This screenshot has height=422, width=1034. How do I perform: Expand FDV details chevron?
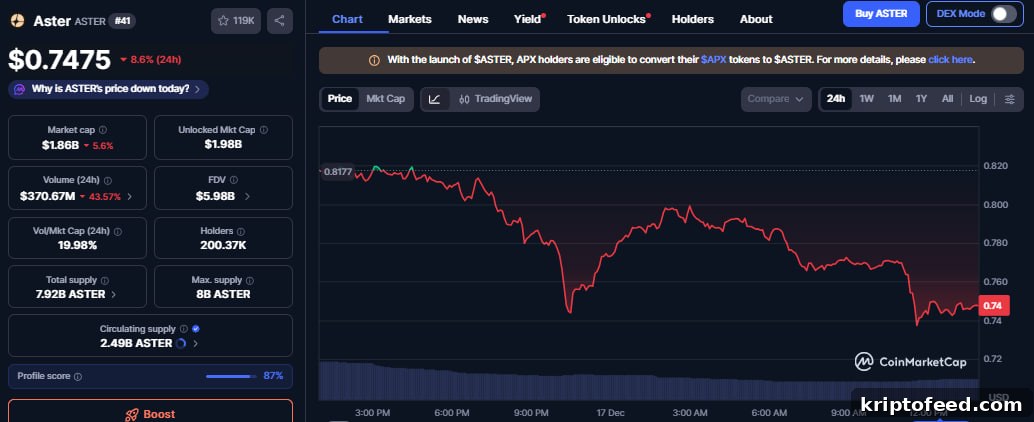(247, 196)
